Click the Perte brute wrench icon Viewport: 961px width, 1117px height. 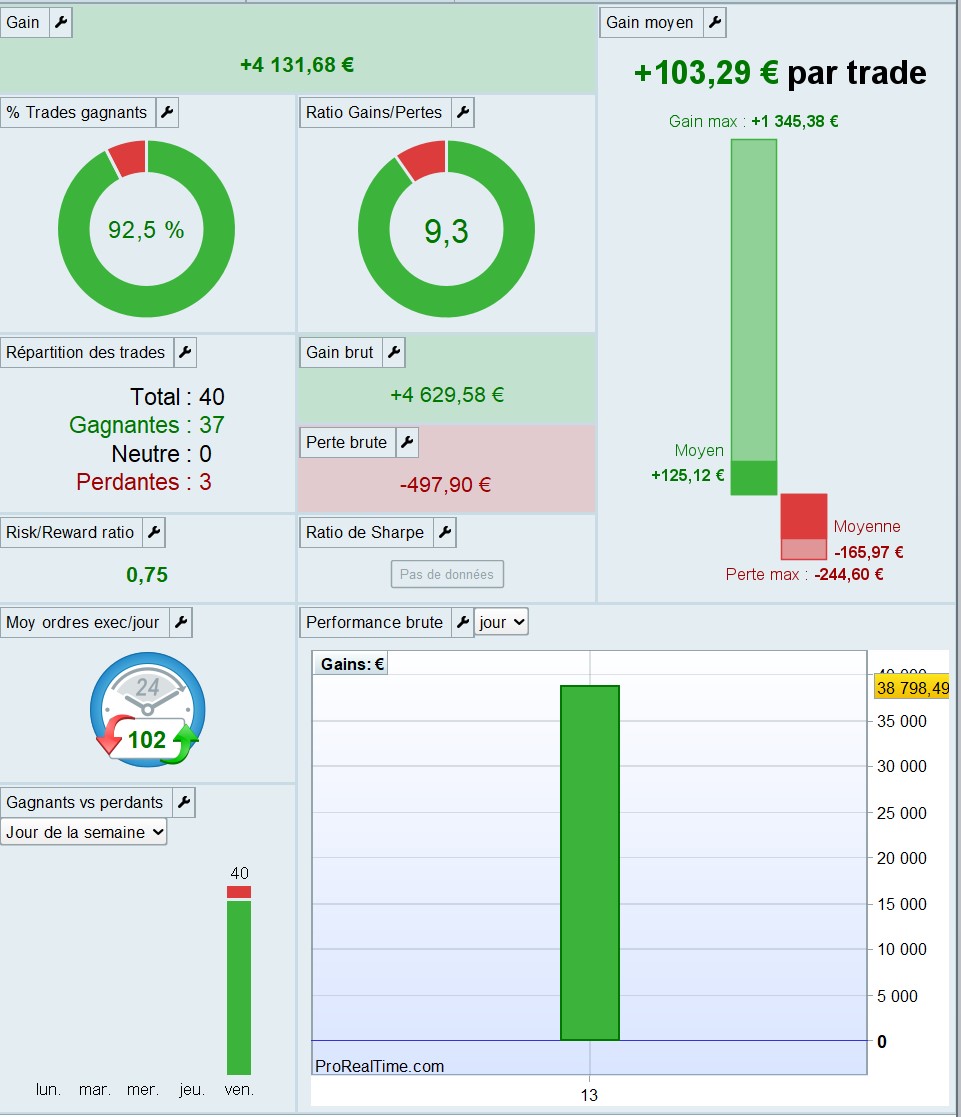pos(407,442)
